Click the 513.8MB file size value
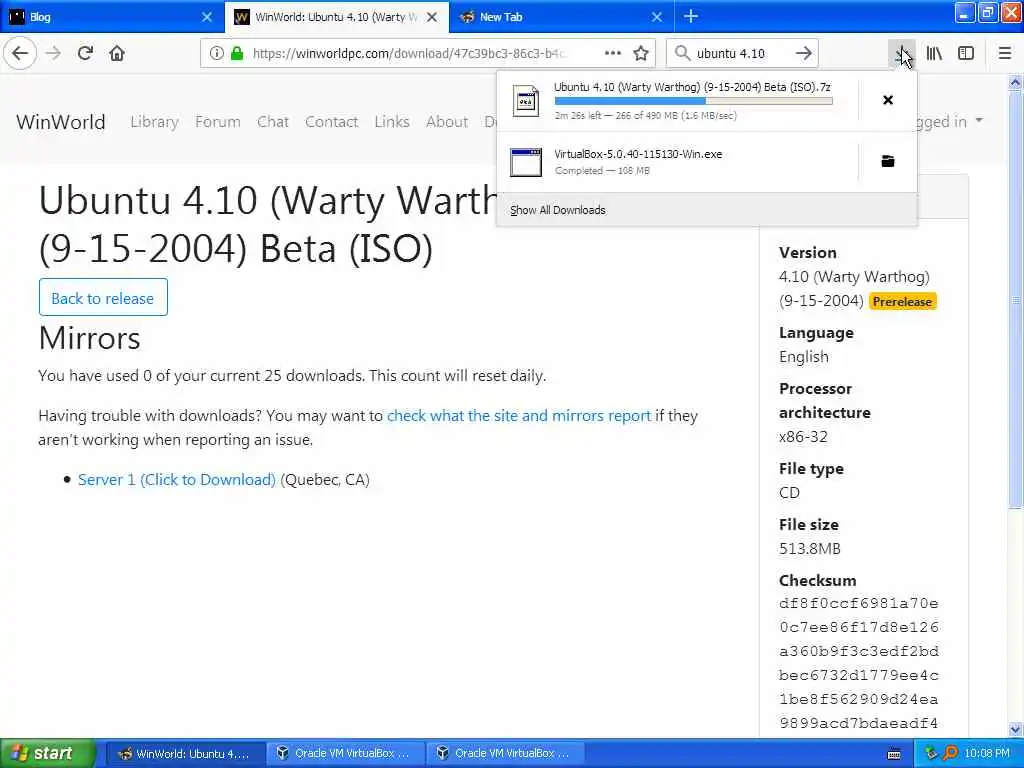This screenshot has height=768, width=1024. pyautogui.click(x=810, y=549)
